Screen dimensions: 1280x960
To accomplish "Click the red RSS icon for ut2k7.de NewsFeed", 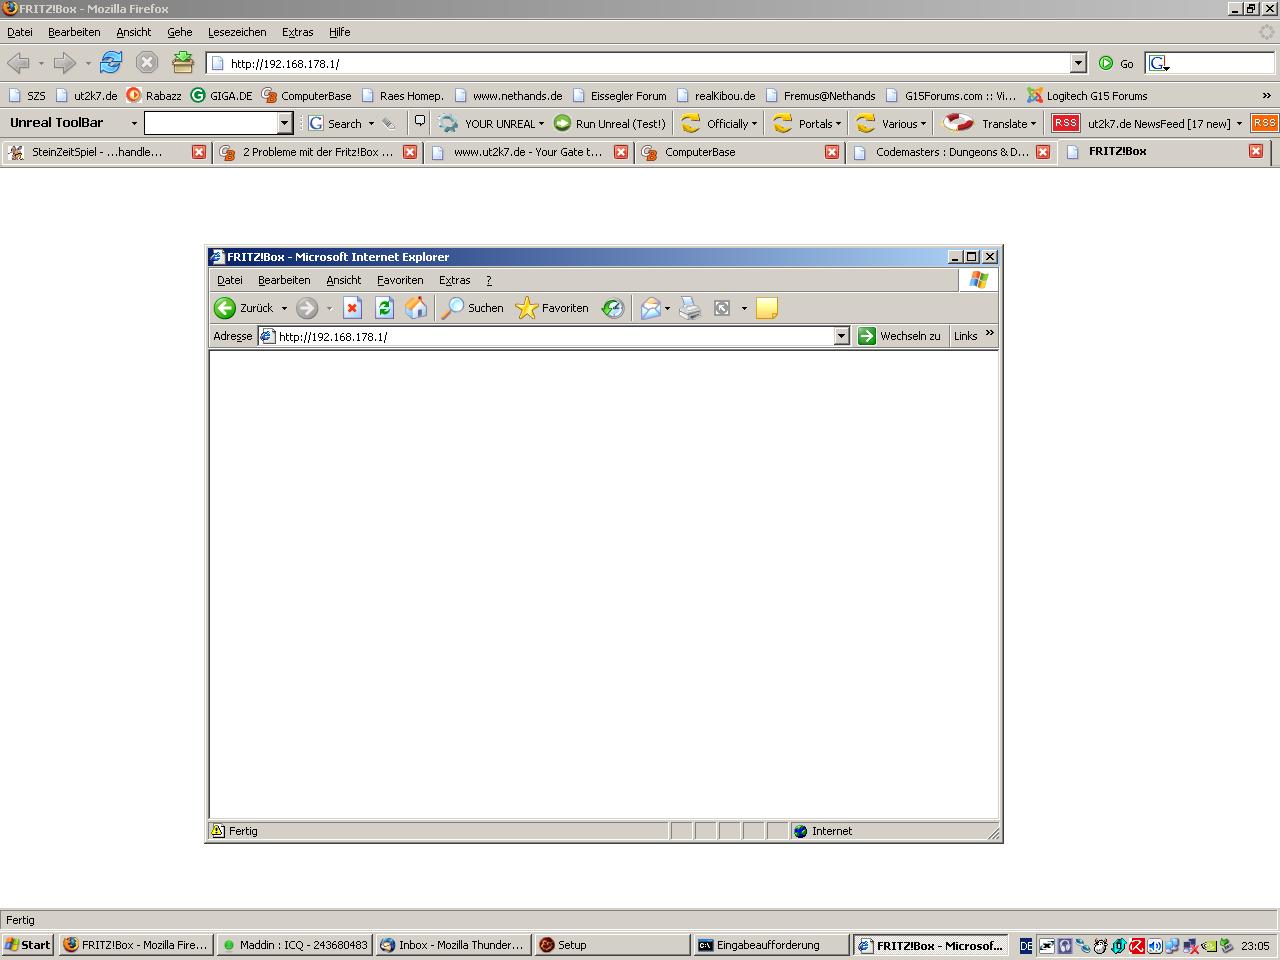I will tap(1066, 123).
